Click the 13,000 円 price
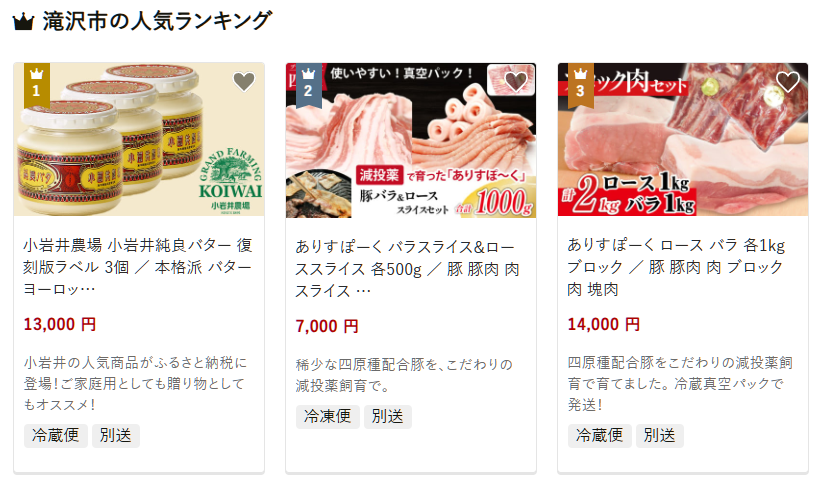824x487 pixels. [x=59, y=324]
